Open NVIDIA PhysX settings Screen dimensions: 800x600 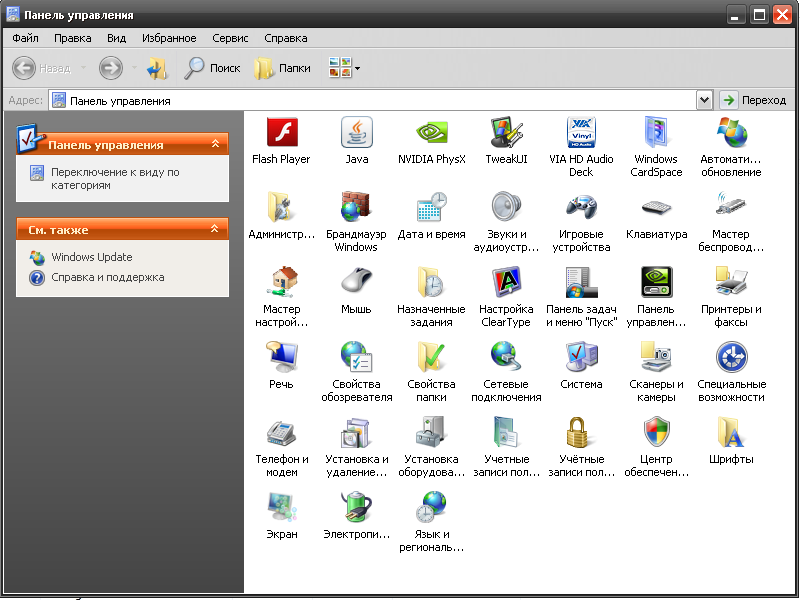[x=432, y=140]
